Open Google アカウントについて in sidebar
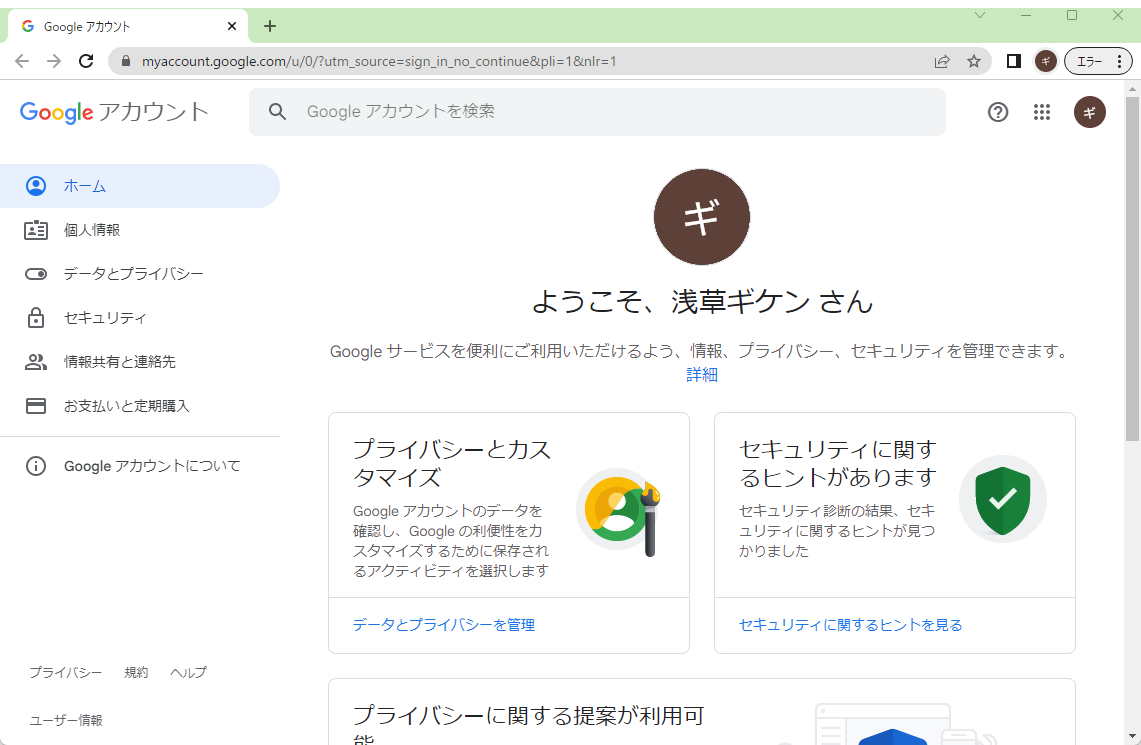Viewport: 1141px width, 745px height. 140,466
